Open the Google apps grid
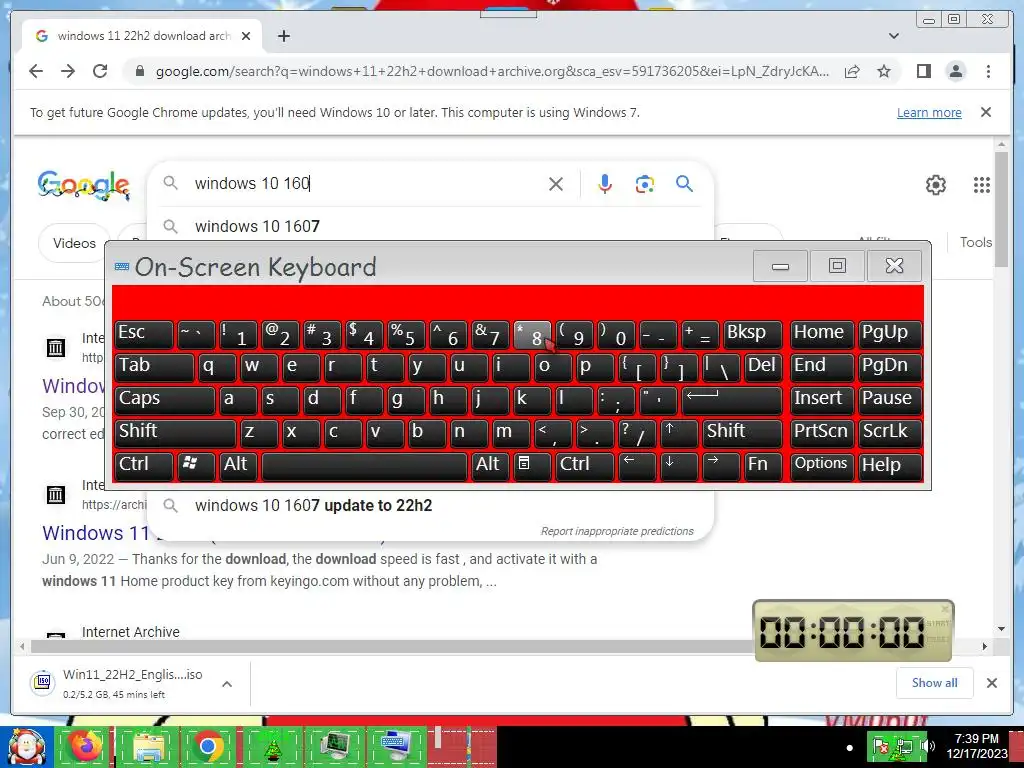The image size is (1024, 768). [982, 185]
